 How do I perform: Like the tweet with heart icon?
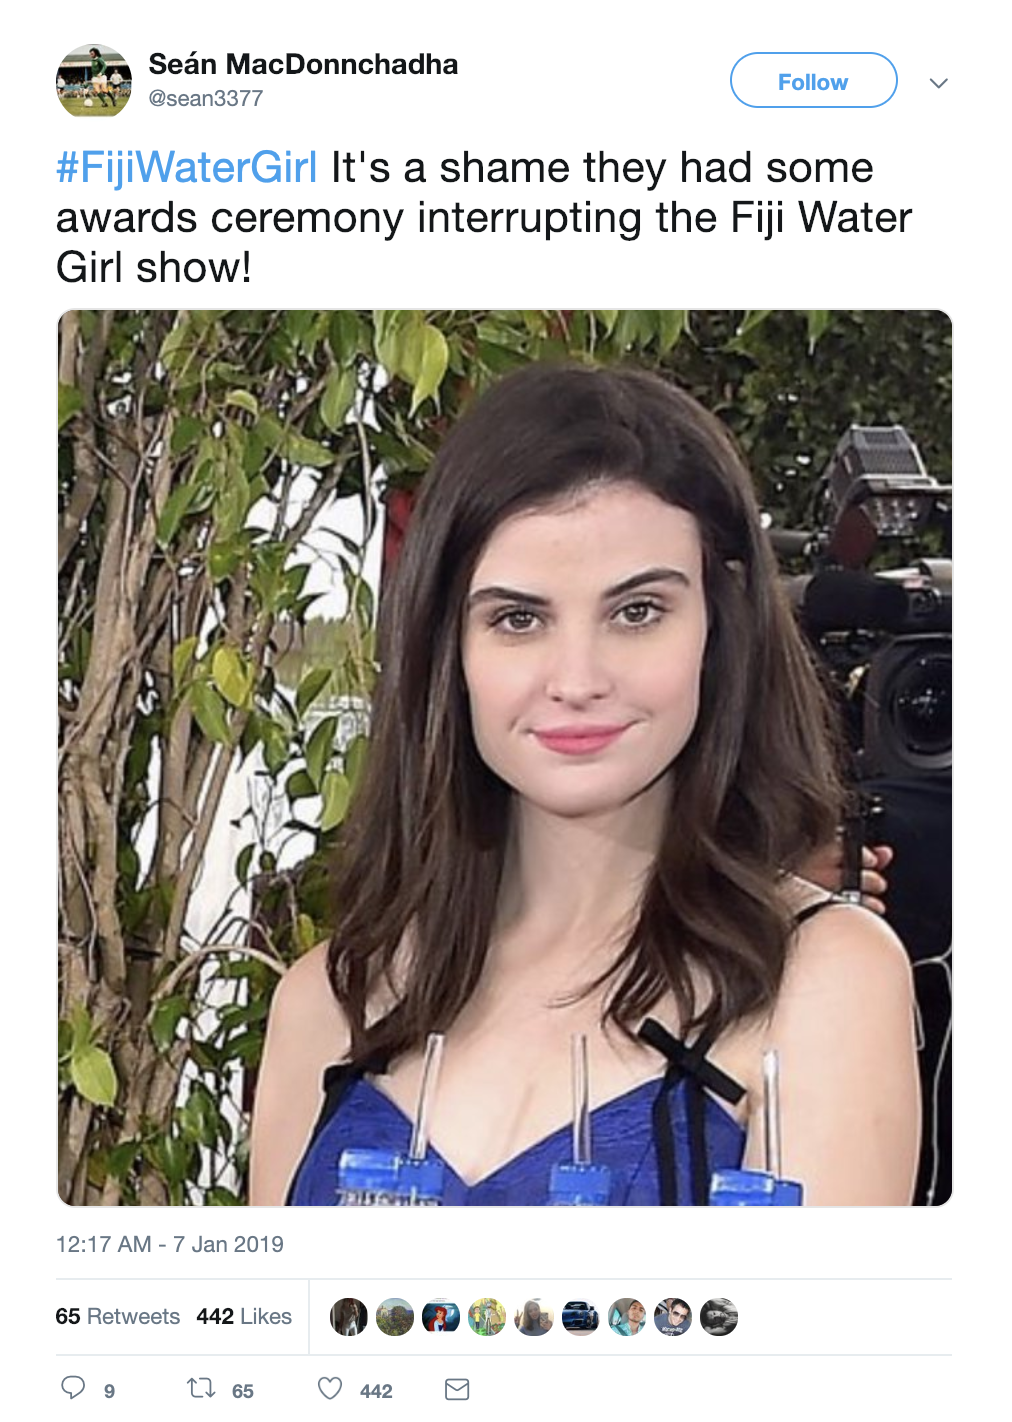(x=330, y=1388)
